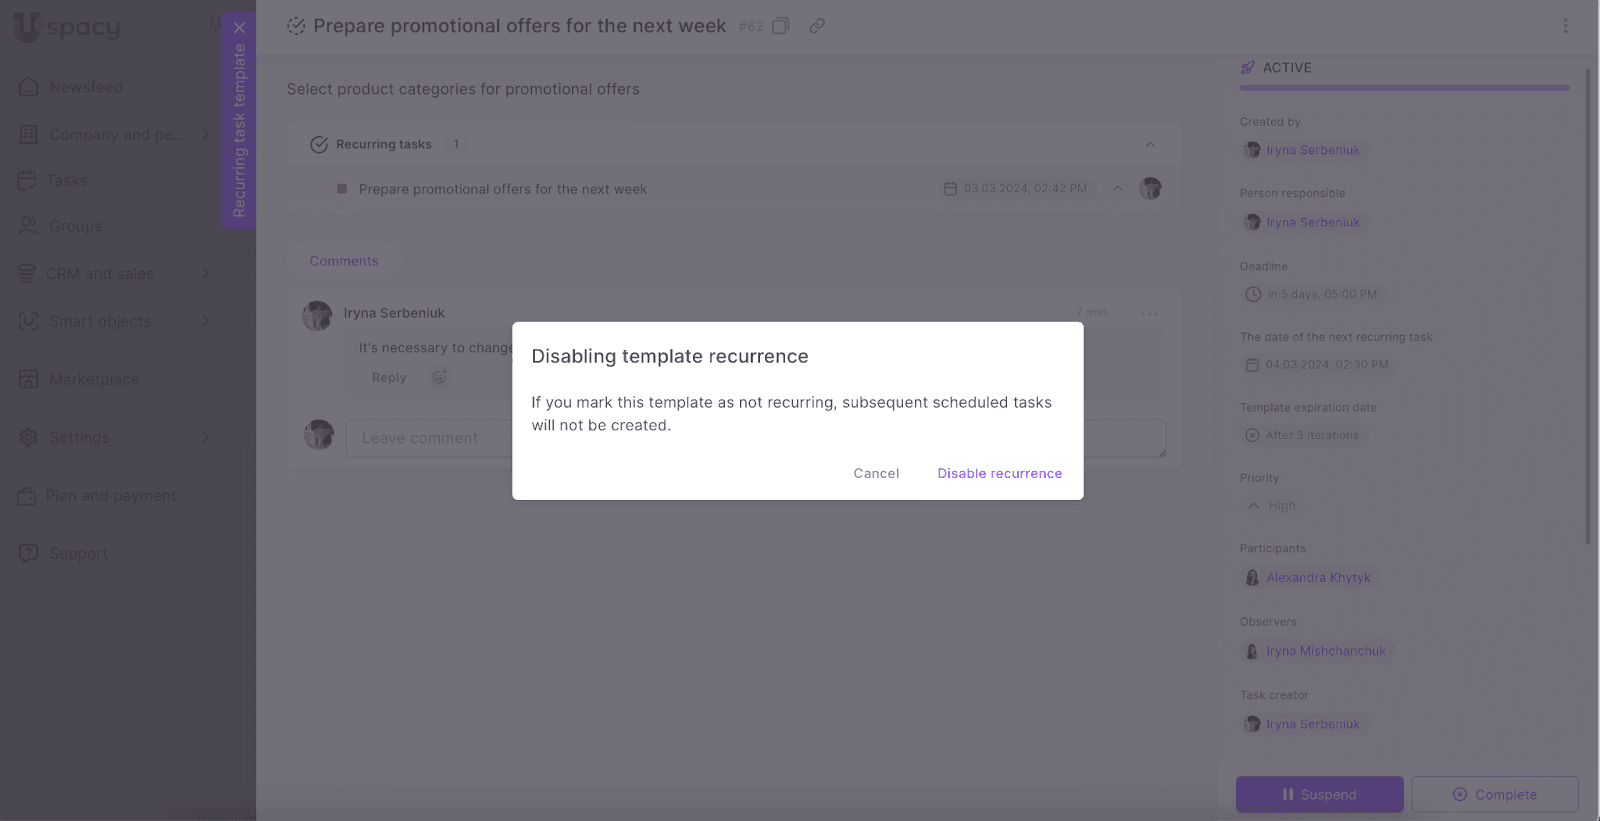Toggle the recurring template icon by title

296,26
